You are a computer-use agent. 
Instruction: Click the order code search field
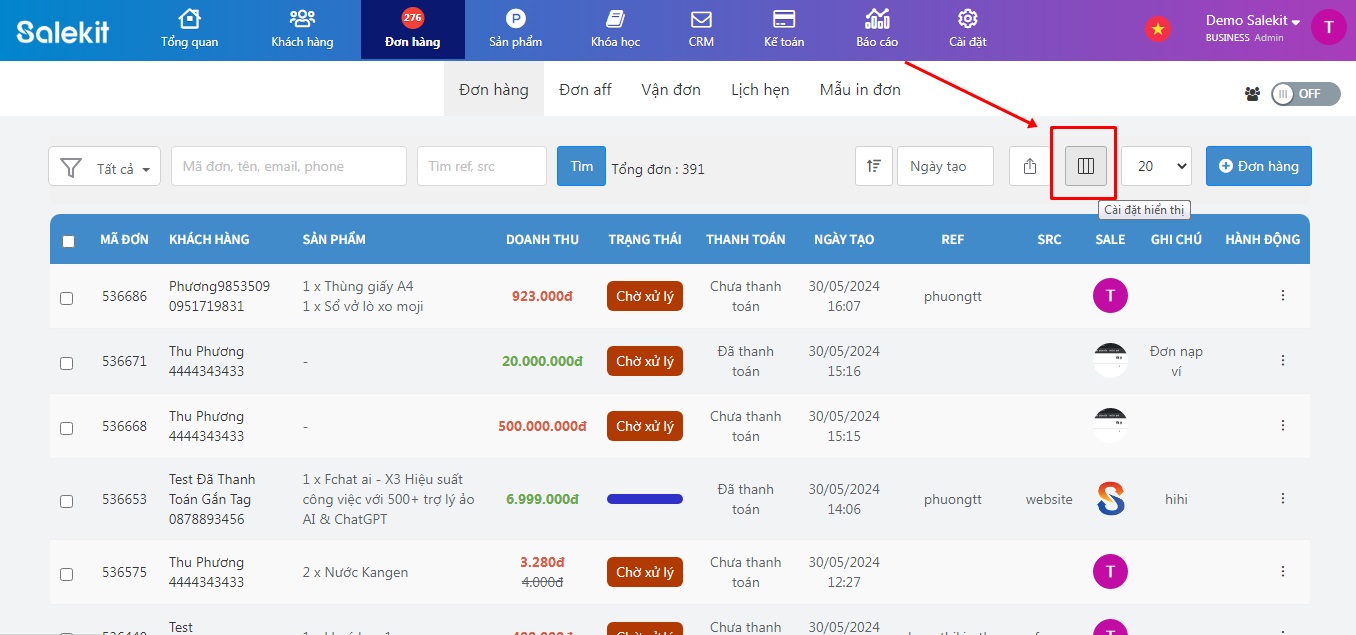coord(288,166)
